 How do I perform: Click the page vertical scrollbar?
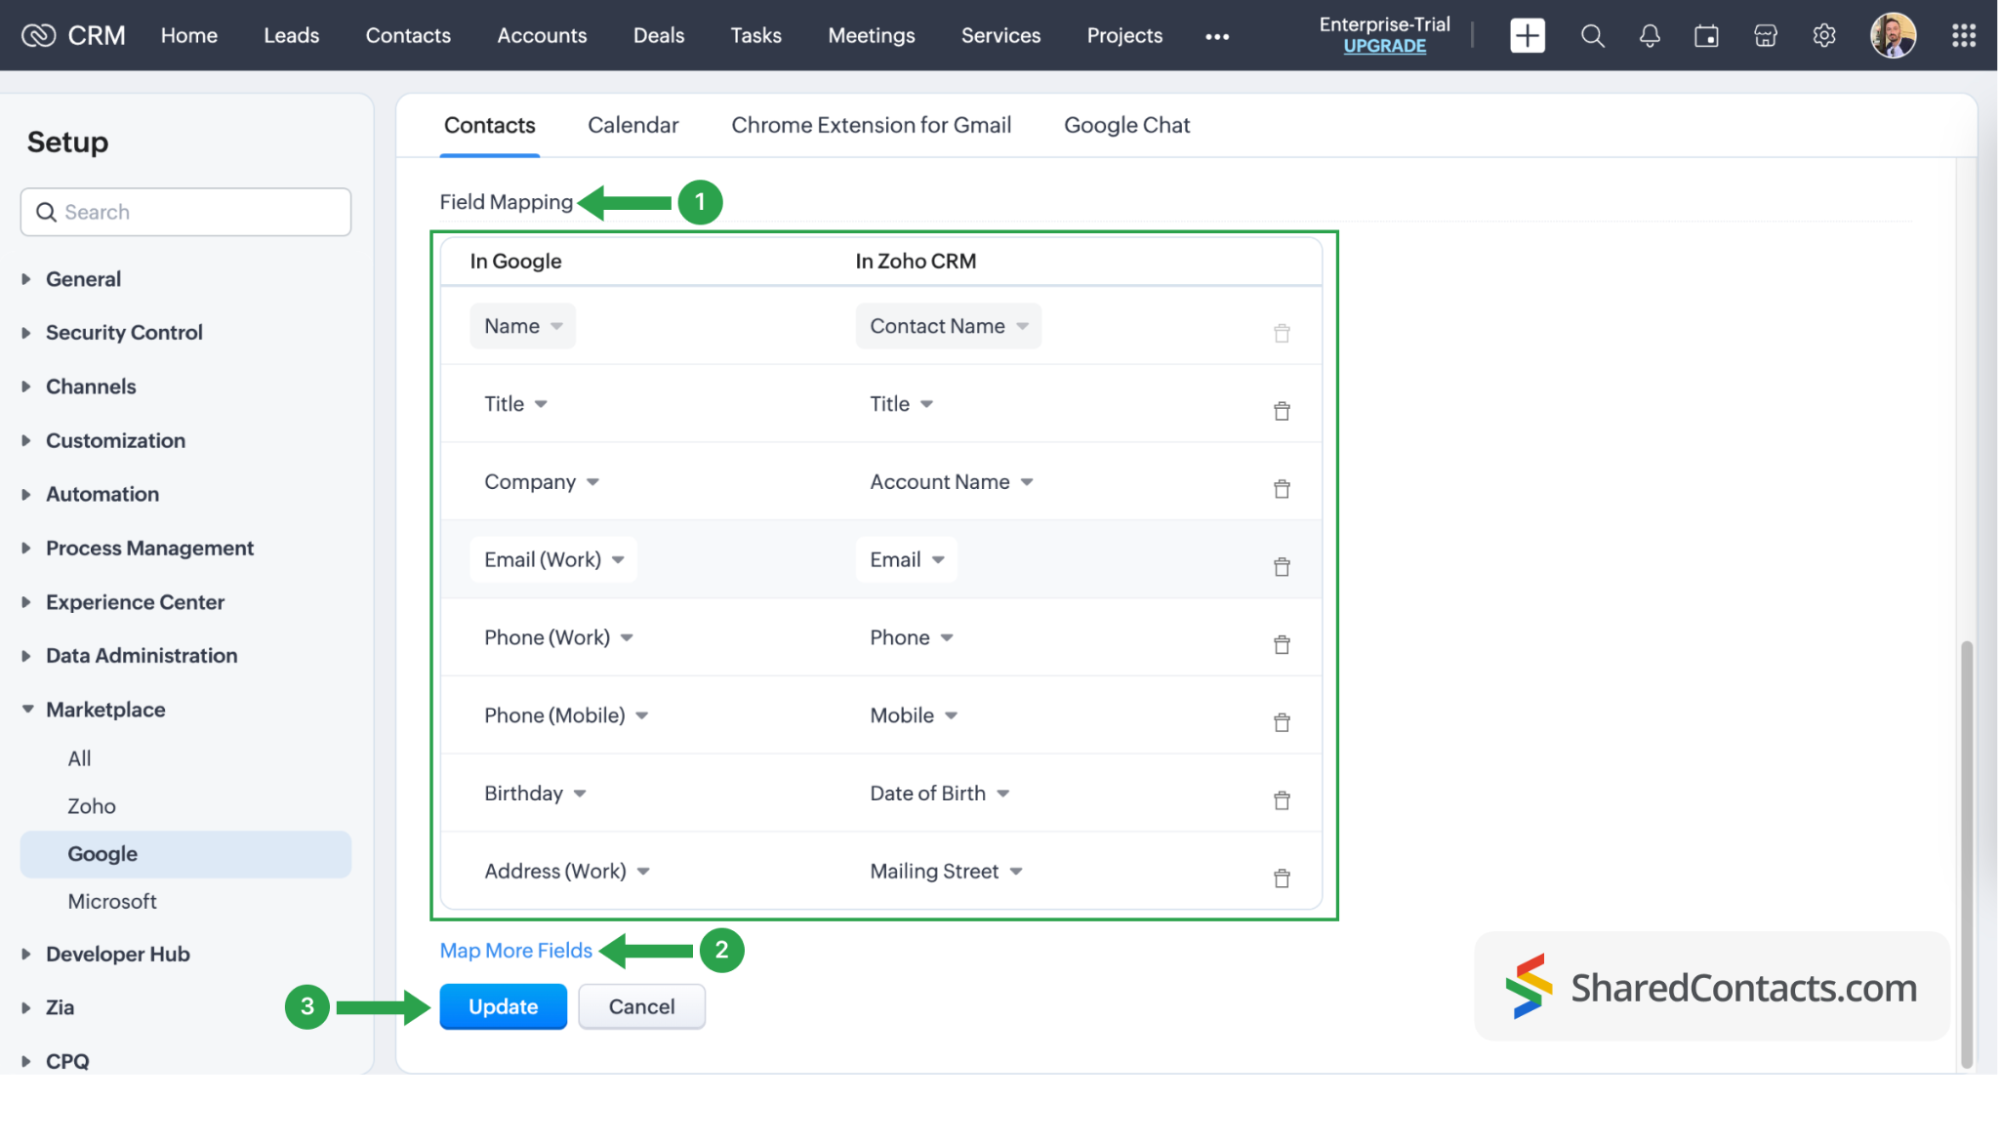coord(1966,855)
